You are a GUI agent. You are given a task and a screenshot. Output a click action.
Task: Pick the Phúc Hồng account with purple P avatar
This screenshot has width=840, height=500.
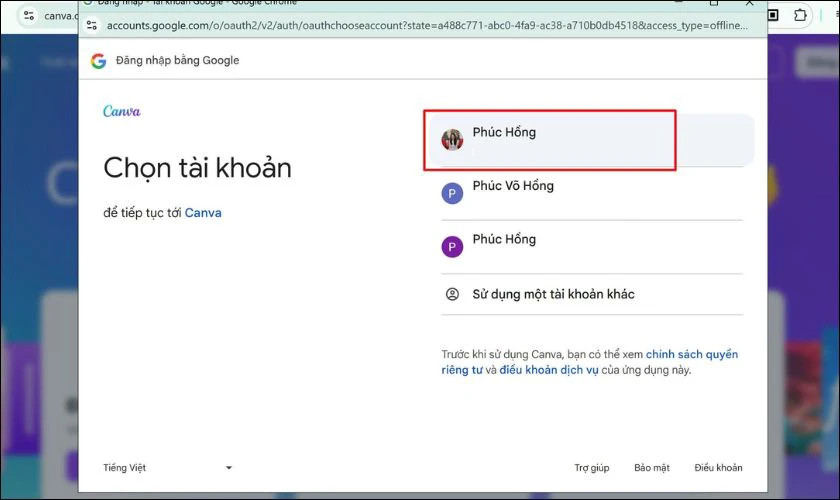point(591,247)
